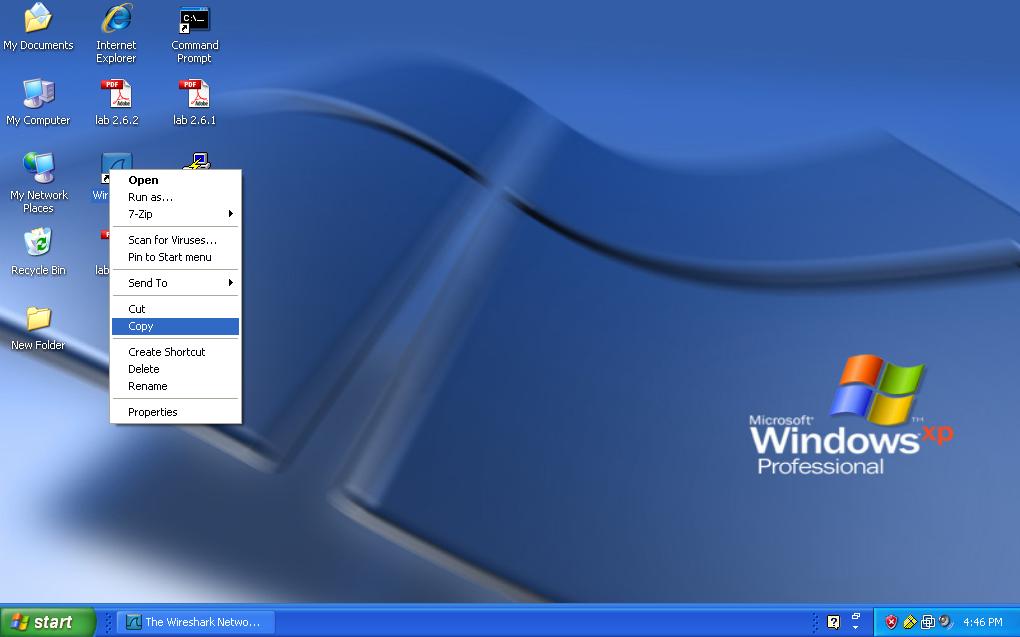Viewport: 1020px width, 637px height.
Task: Select the highlighted Copy entry
Action: pyautogui.click(x=175, y=326)
